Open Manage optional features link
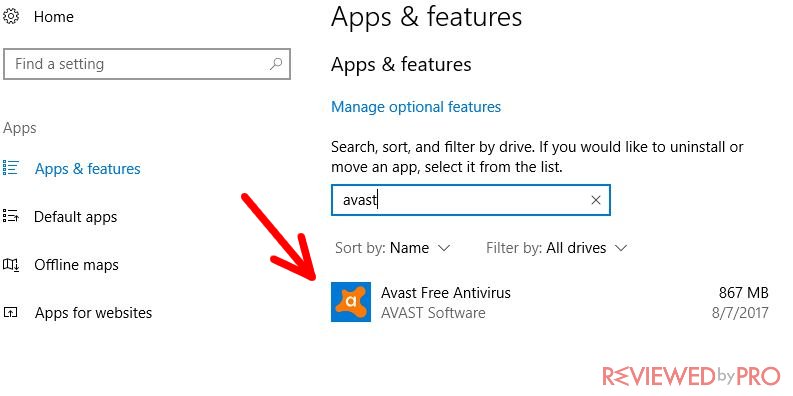Viewport: 793px width, 396px height. coord(416,107)
